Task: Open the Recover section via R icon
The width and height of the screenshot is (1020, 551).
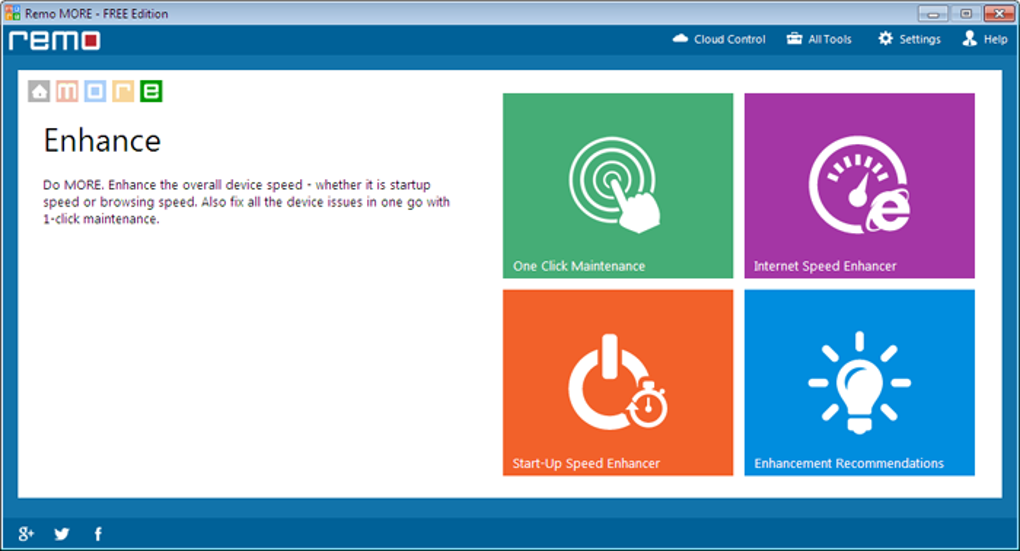Action: pyautogui.click(x=123, y=91)
